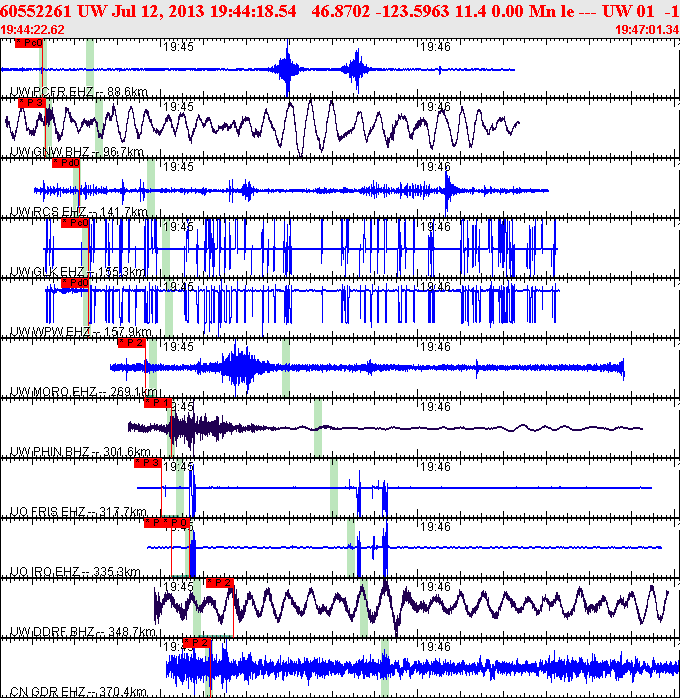The height and width of the screenshot is (698, 680).
Task: Click the 19:45 time label on the PCFR trace
Action: click(x=178, y=47)
